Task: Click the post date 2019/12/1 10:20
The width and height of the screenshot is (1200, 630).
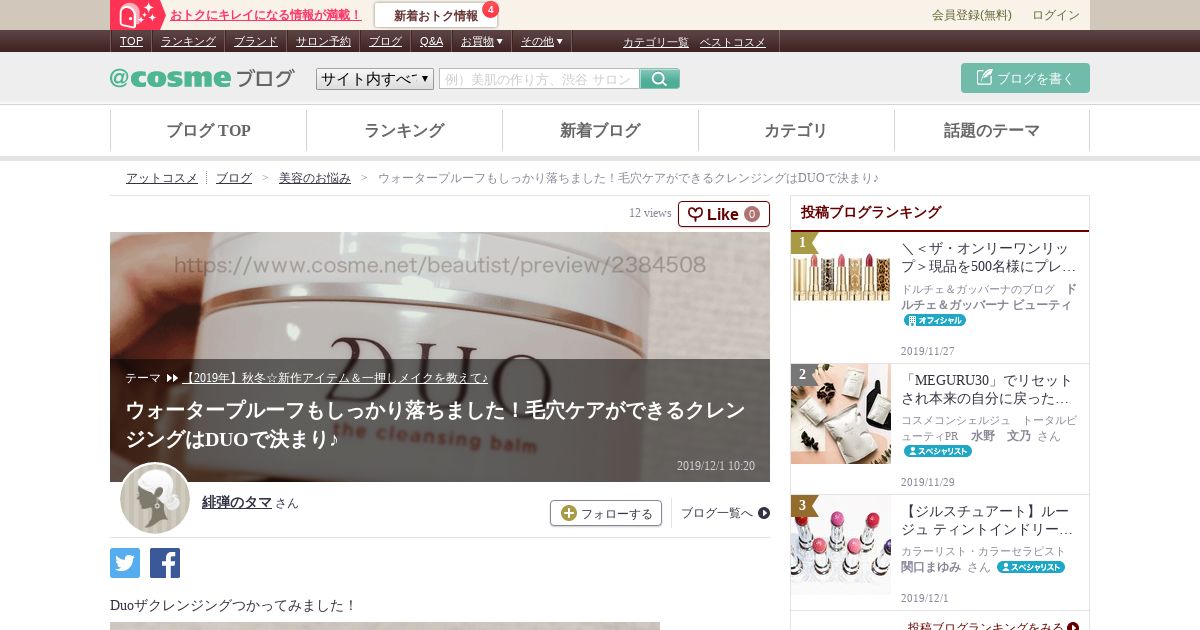Action: pos(716,466)
